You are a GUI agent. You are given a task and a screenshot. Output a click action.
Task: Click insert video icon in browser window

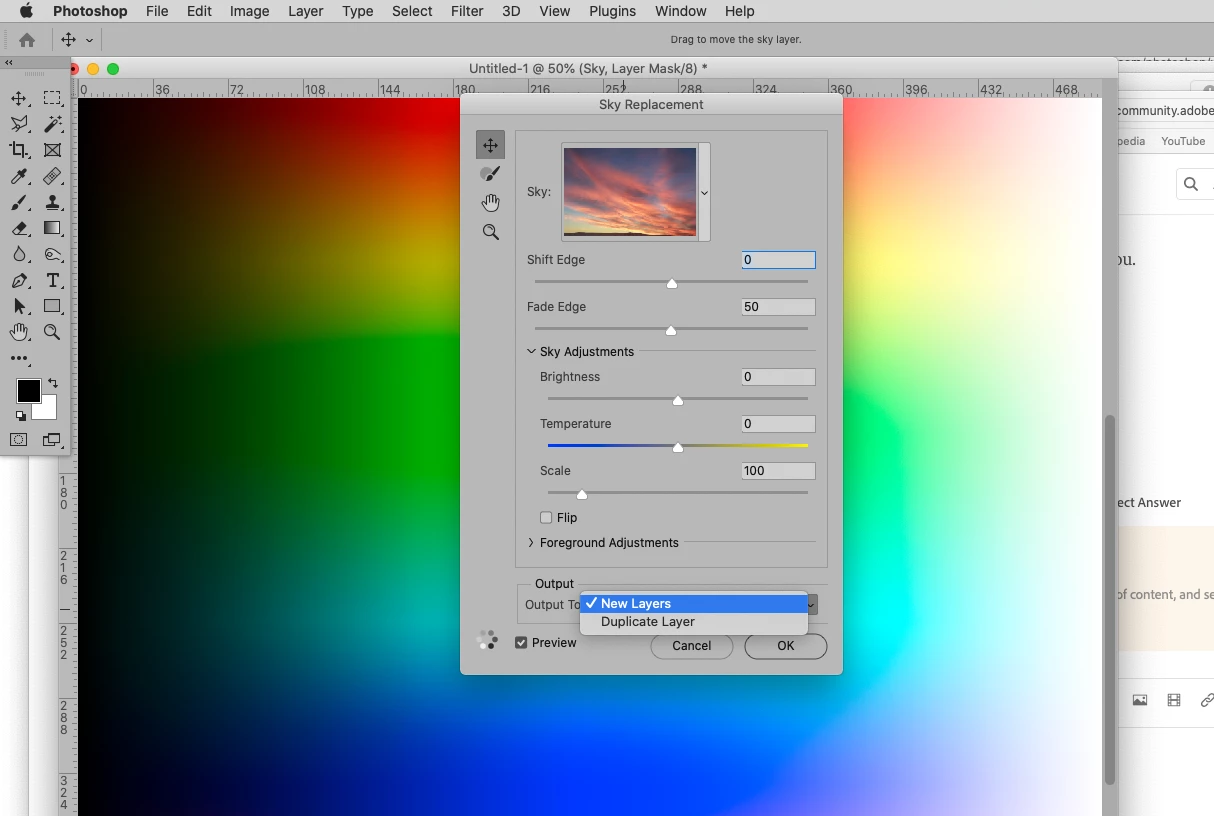(x=1174, y=700)
